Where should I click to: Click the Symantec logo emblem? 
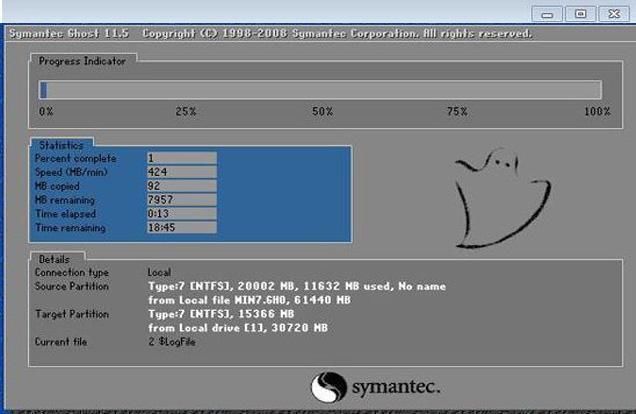[x=329, y=387]
